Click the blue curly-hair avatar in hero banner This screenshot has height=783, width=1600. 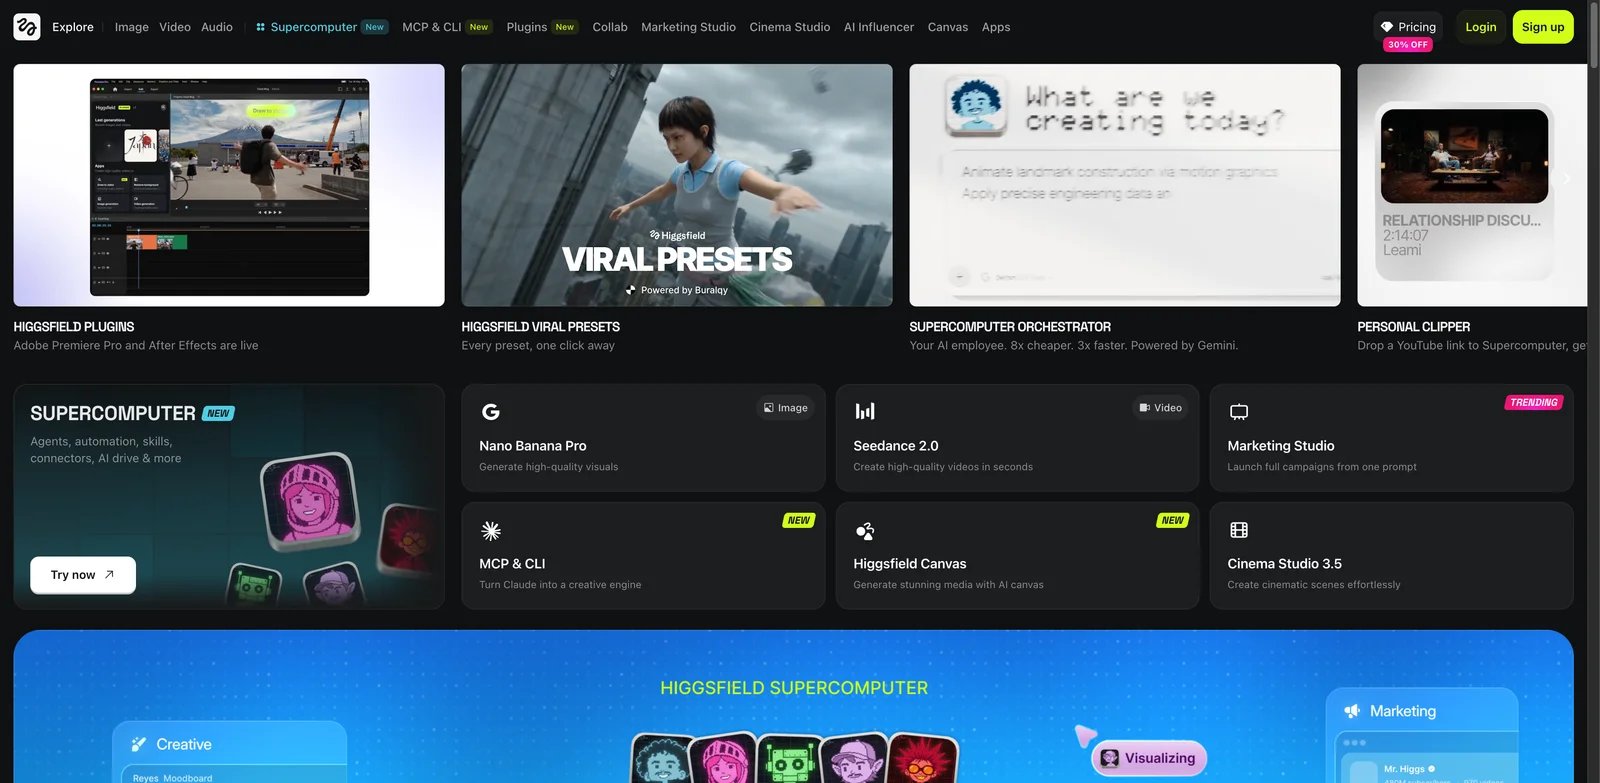pyautogui.click(x=662, y=760)
